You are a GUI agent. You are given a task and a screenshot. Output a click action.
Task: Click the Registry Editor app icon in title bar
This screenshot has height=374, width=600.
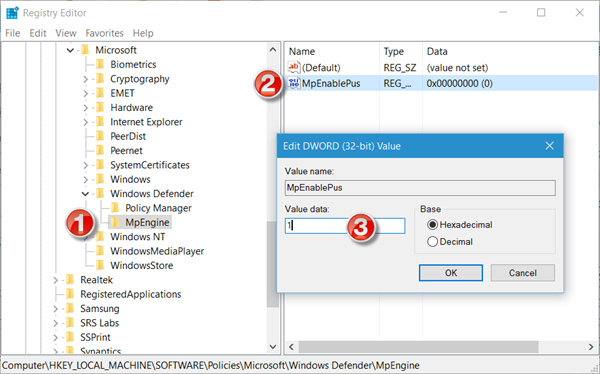(12, 13)
